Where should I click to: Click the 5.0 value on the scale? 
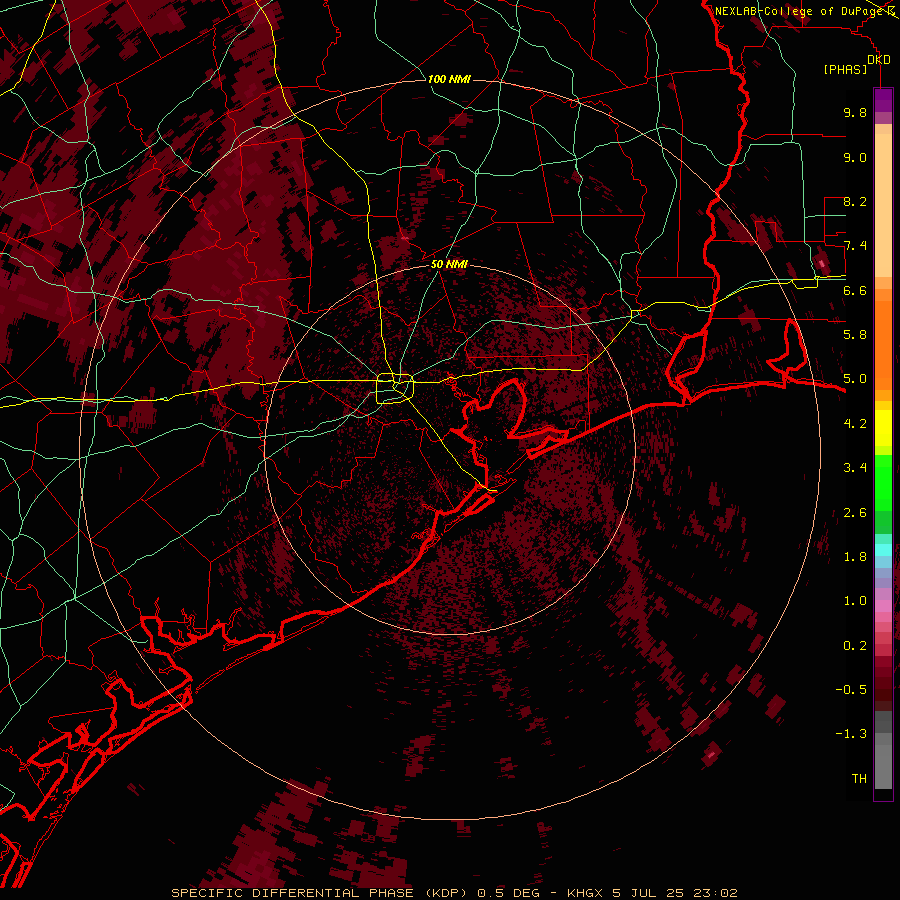click(x=855, y=379)
